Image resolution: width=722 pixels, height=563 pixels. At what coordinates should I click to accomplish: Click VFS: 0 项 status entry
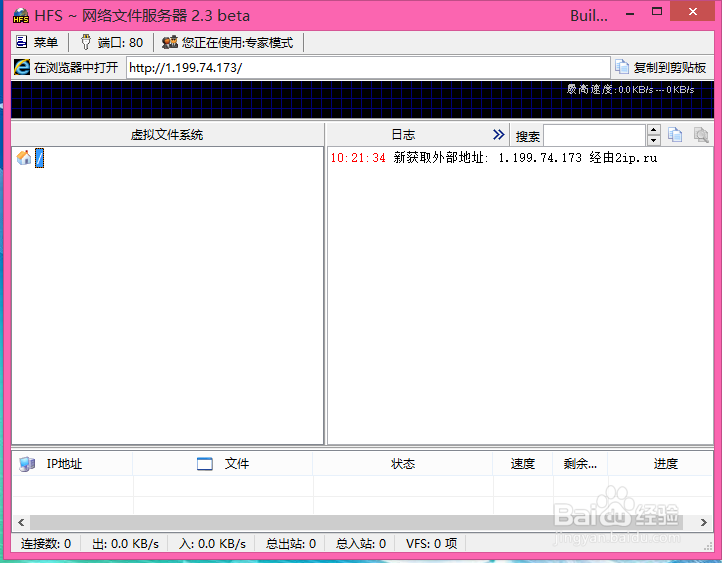click(x=431, y=544)
